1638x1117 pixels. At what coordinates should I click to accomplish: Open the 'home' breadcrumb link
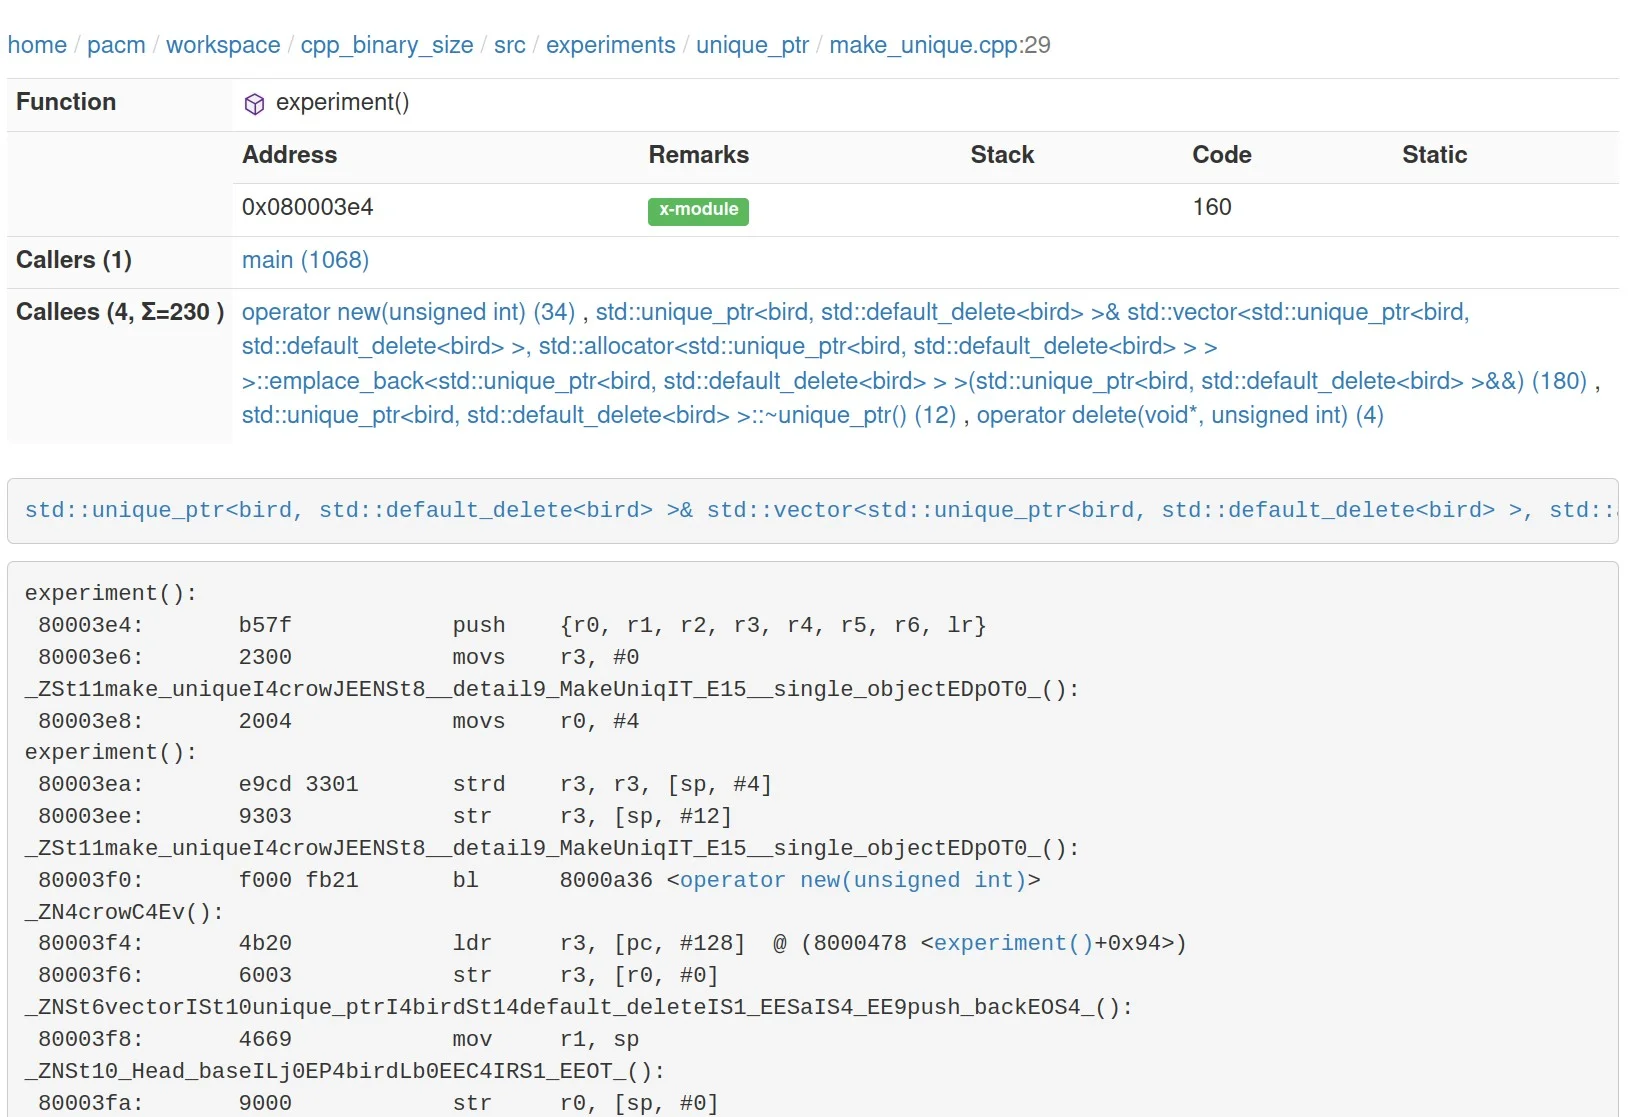tap(37, 45)
